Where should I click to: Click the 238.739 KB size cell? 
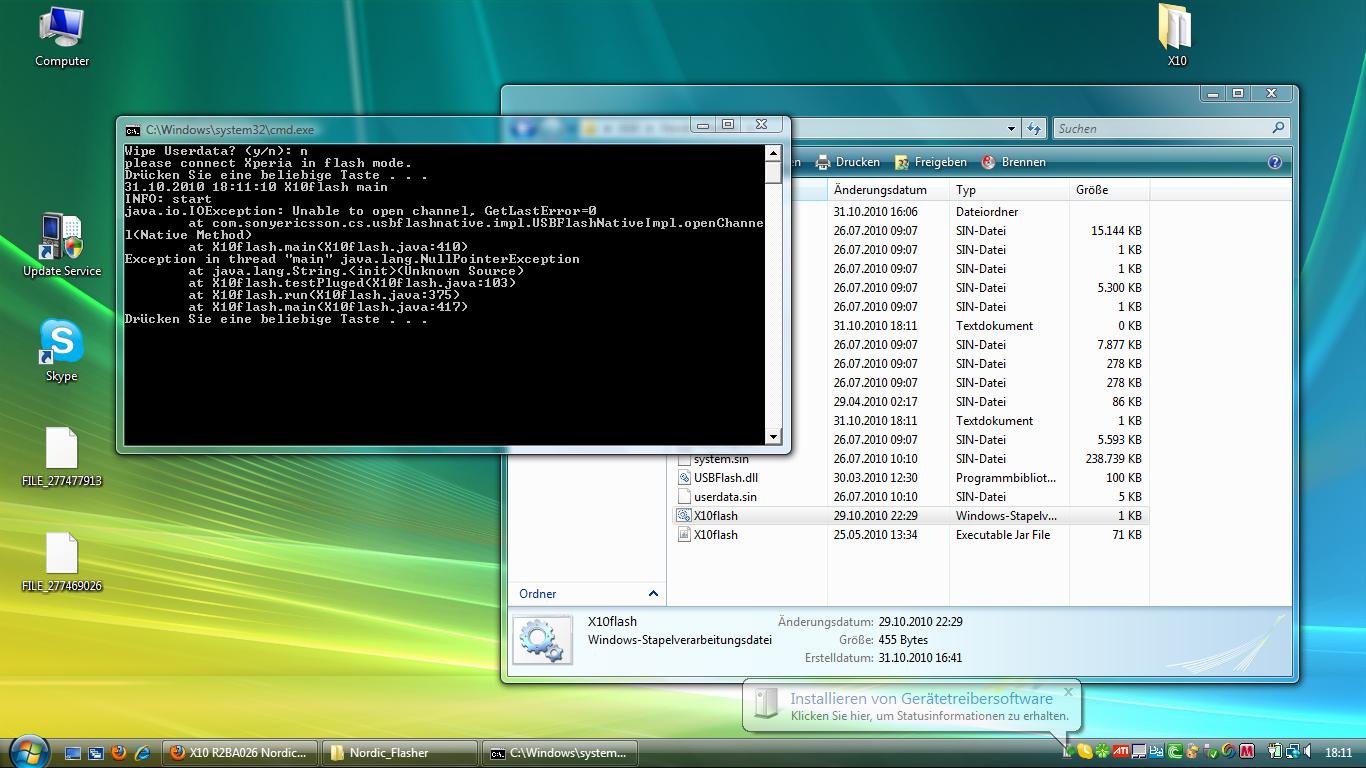point(1112,459)
